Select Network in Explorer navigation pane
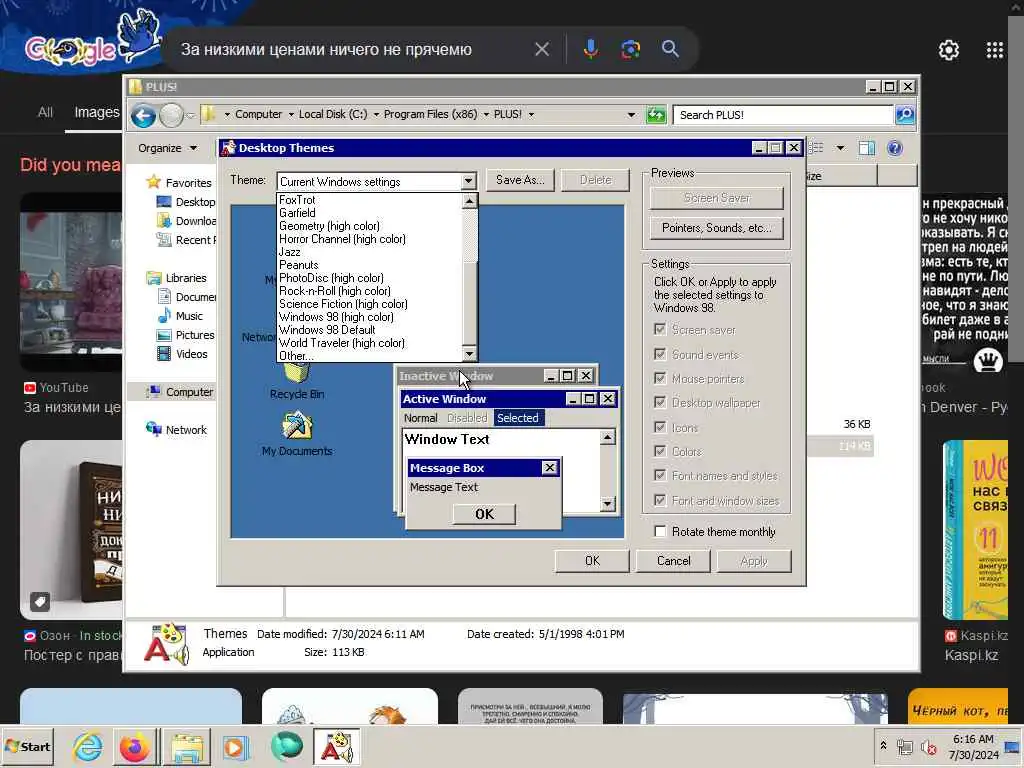 click(177, 430)
